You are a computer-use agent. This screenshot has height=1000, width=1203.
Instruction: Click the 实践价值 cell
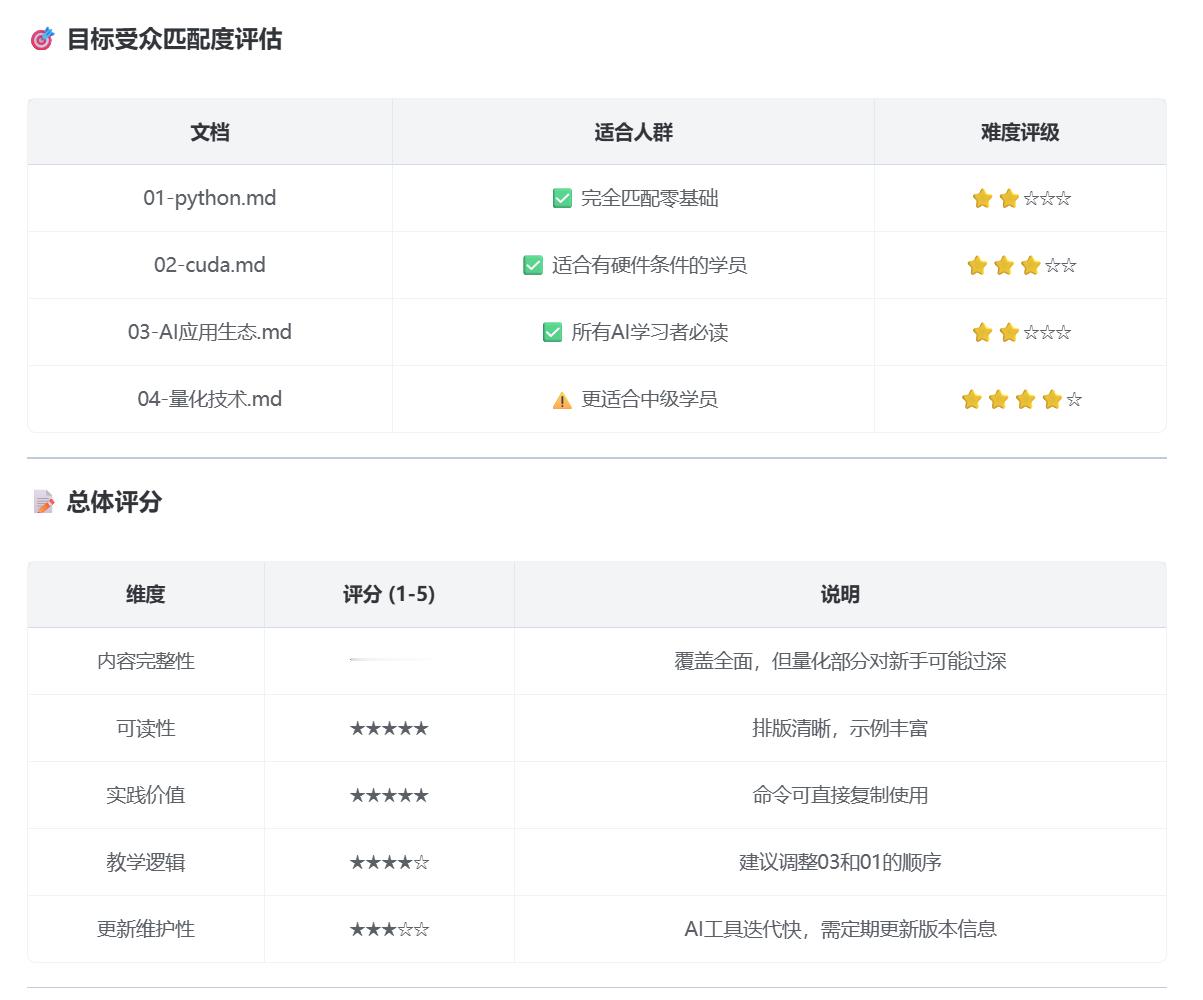pyautogui.click(x=146, y=795)
